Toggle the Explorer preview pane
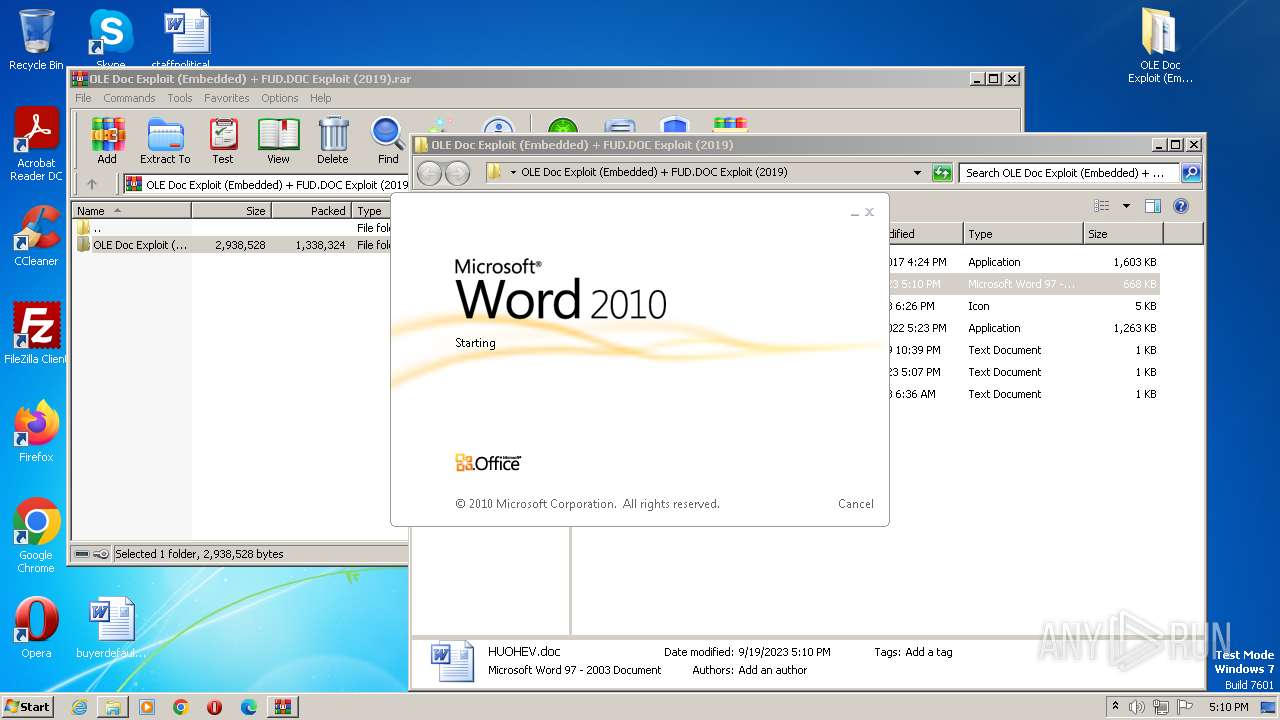 click(x=1153, y=206)
